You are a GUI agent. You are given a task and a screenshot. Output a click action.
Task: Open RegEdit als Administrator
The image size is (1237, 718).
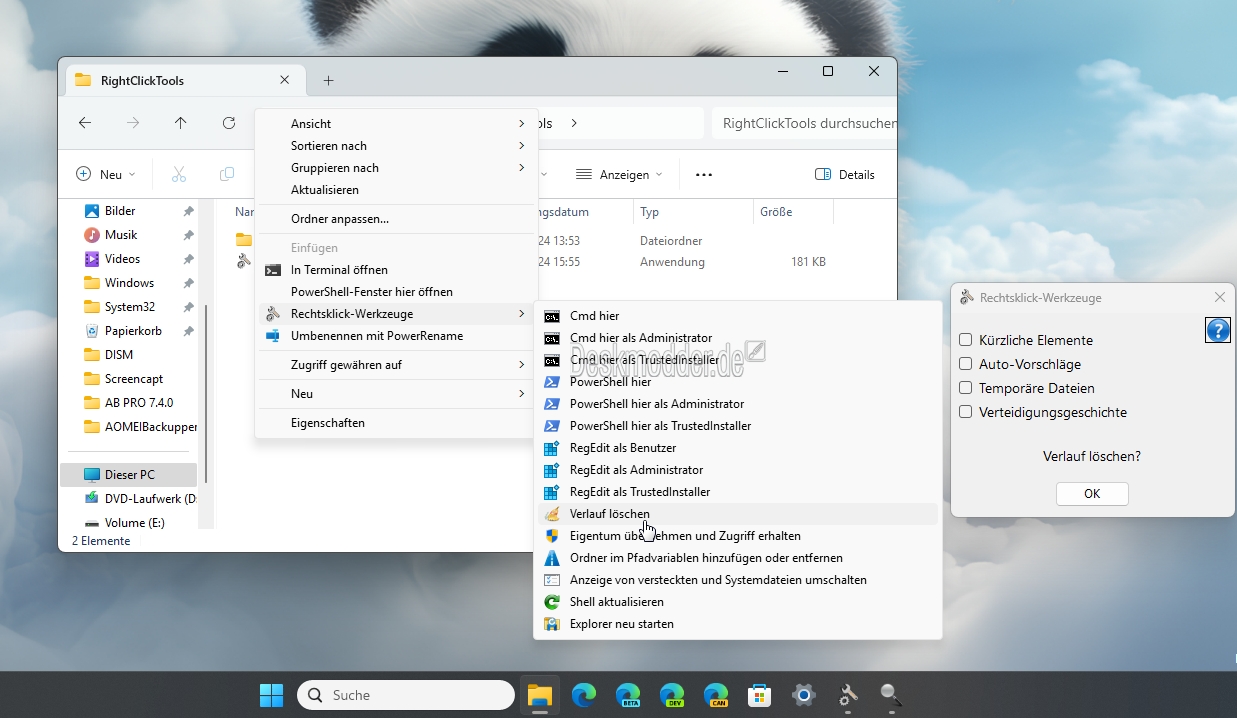pos(737,470)
